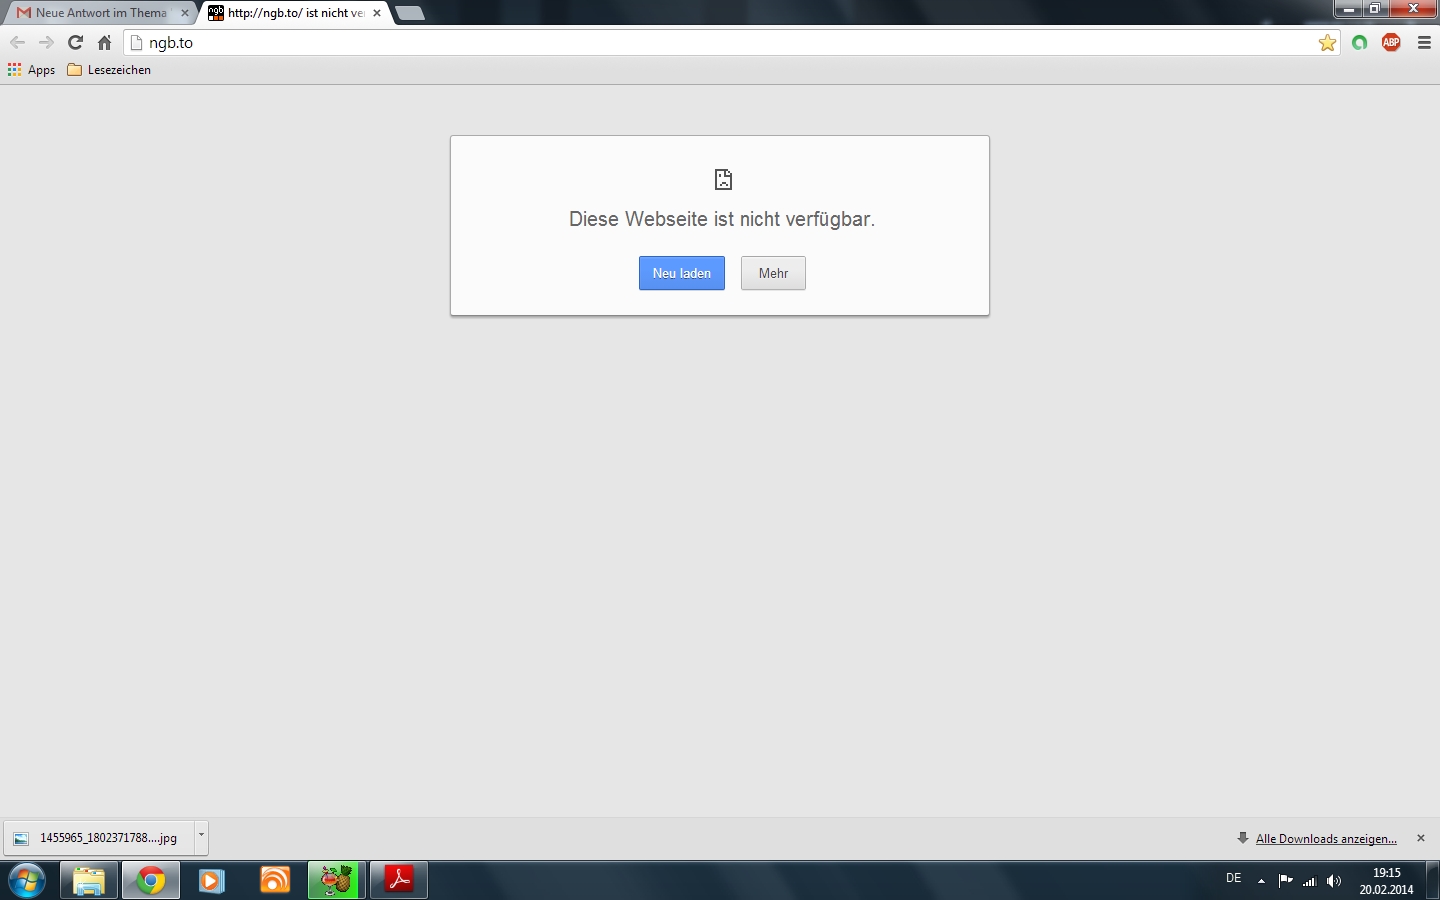
Task: Open the Apps shortcut in bookmarks bar
Action: (x=31, y=70)
